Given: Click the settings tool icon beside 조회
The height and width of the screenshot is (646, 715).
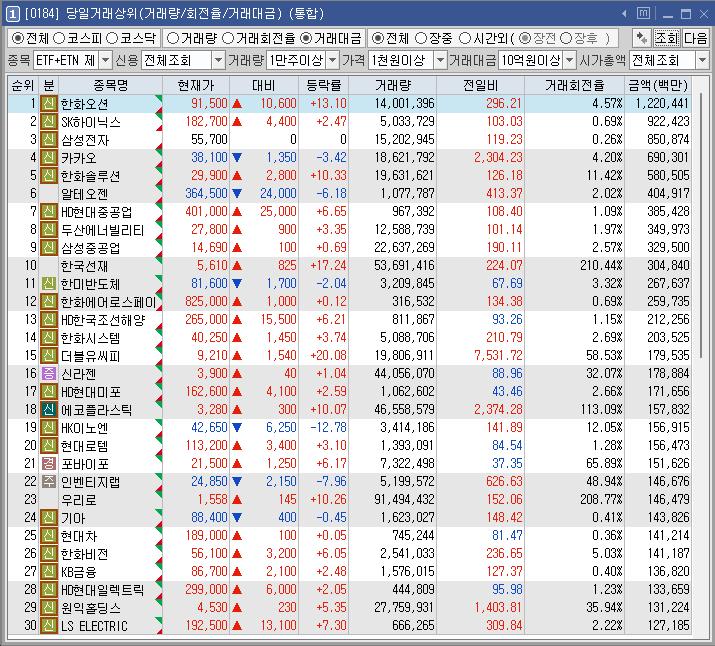Looking at the screenshot, I should click(x=642, y=38).
